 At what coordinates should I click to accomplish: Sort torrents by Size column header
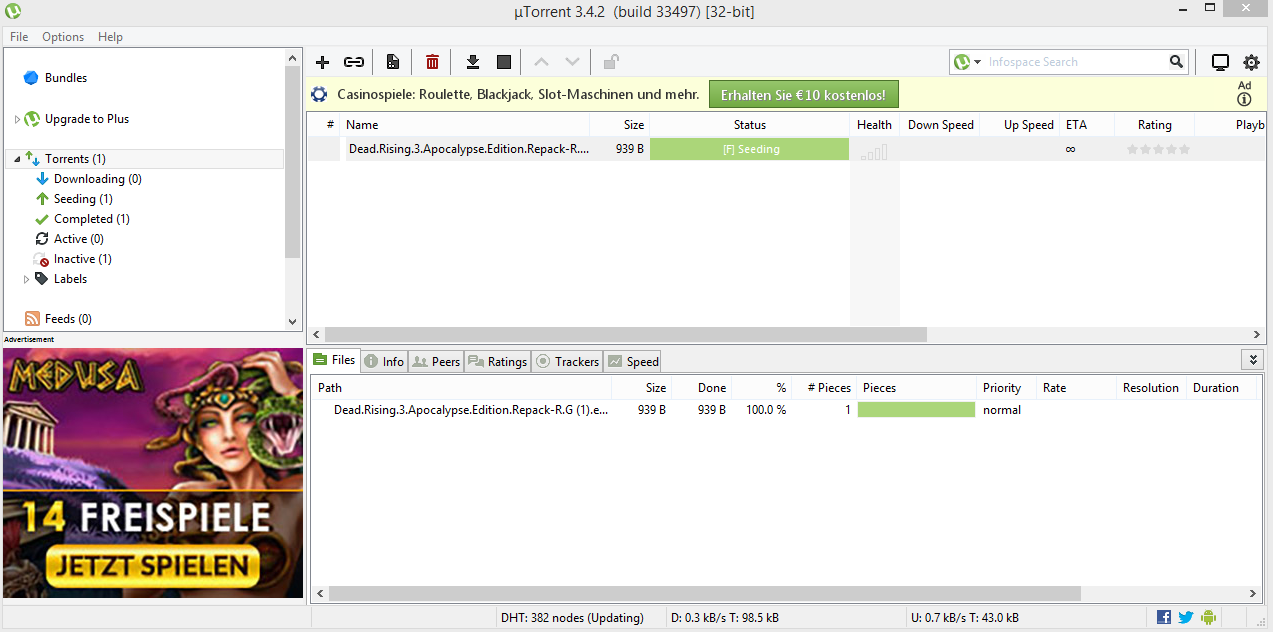[x=620, y=125]
